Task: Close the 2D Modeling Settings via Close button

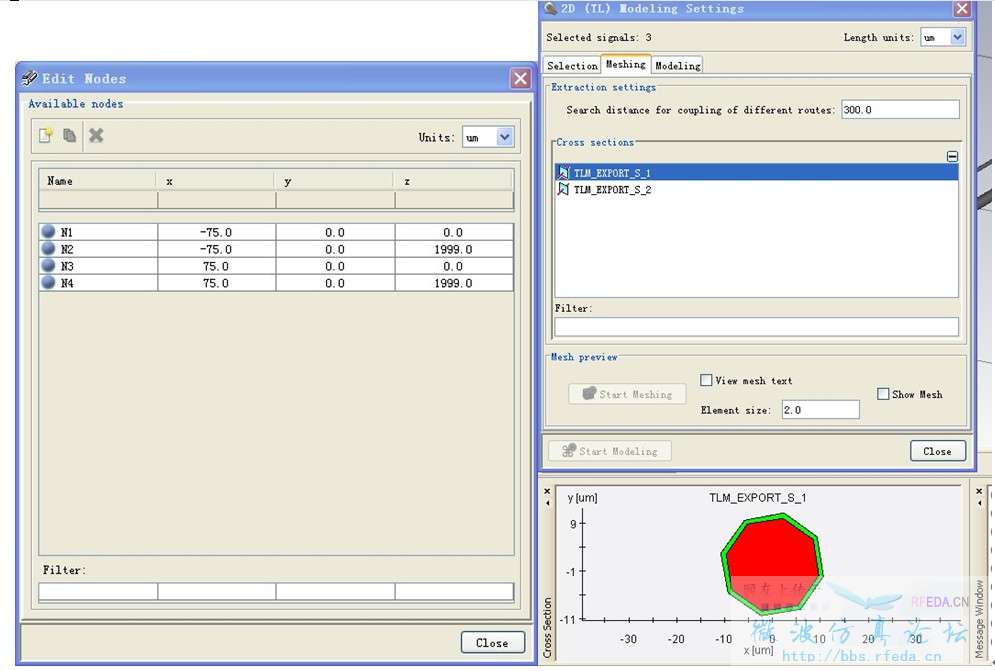Action: click(x=937, y=451)
